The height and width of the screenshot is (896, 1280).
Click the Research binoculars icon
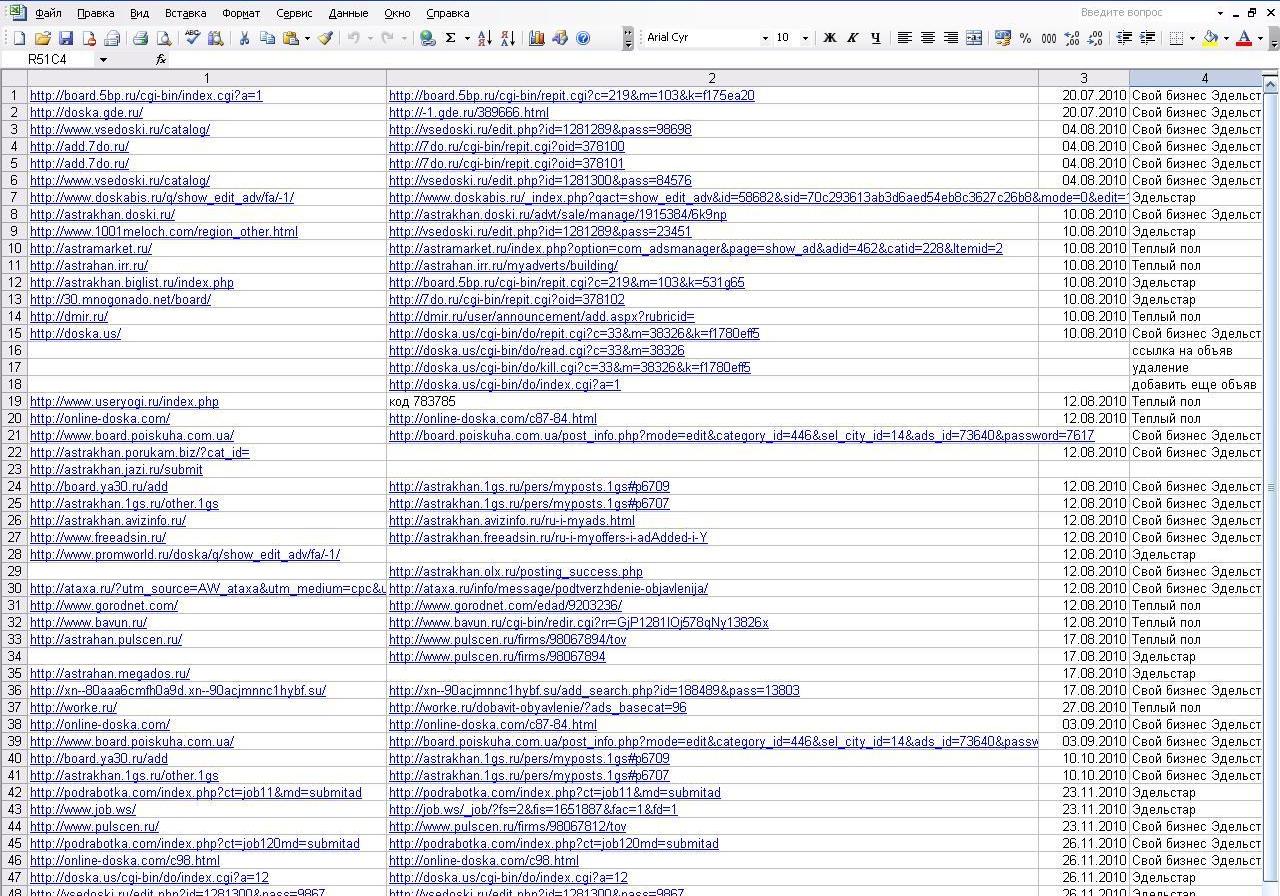point(215,38)
